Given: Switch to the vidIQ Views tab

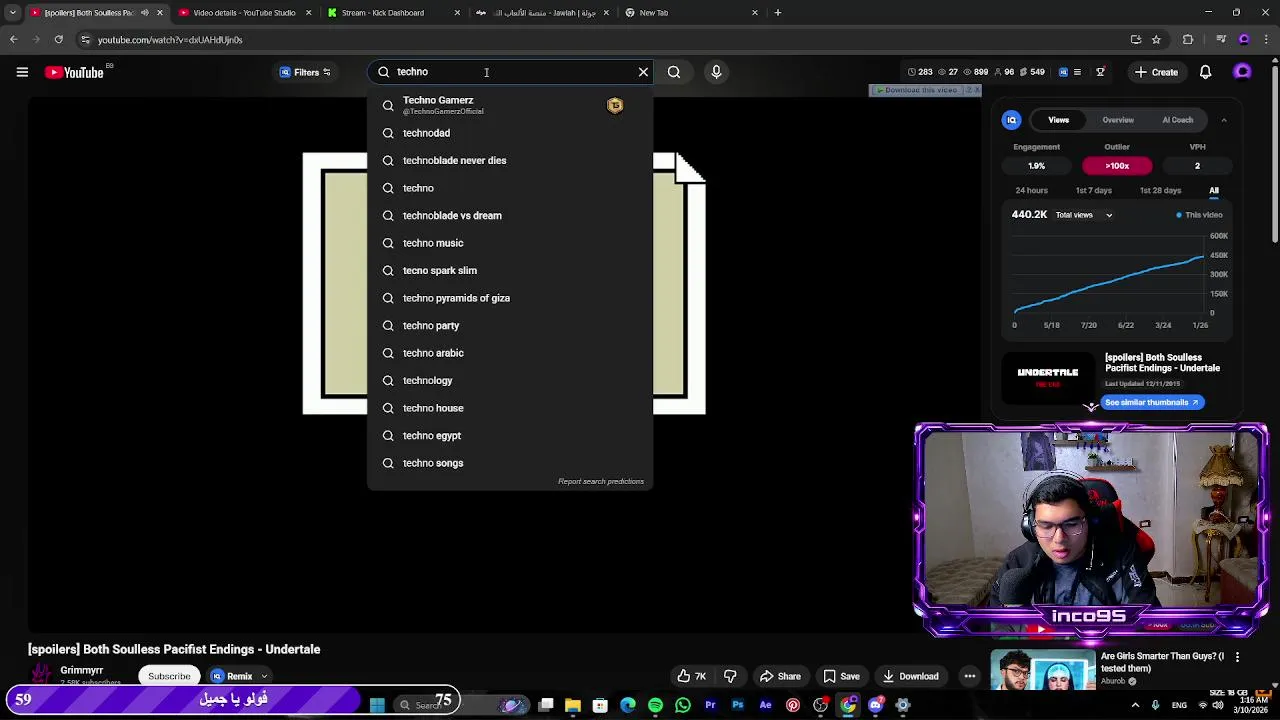Looking at the screenshot, I should 1058,120.
